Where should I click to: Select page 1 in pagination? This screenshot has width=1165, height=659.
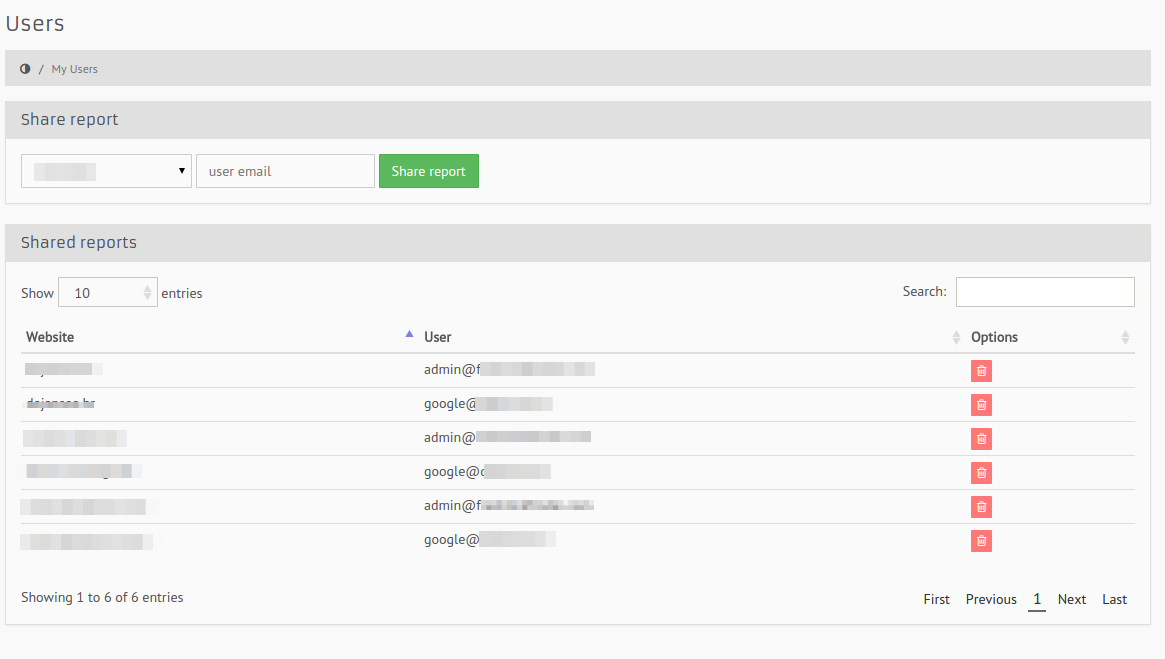point(1037,599)
